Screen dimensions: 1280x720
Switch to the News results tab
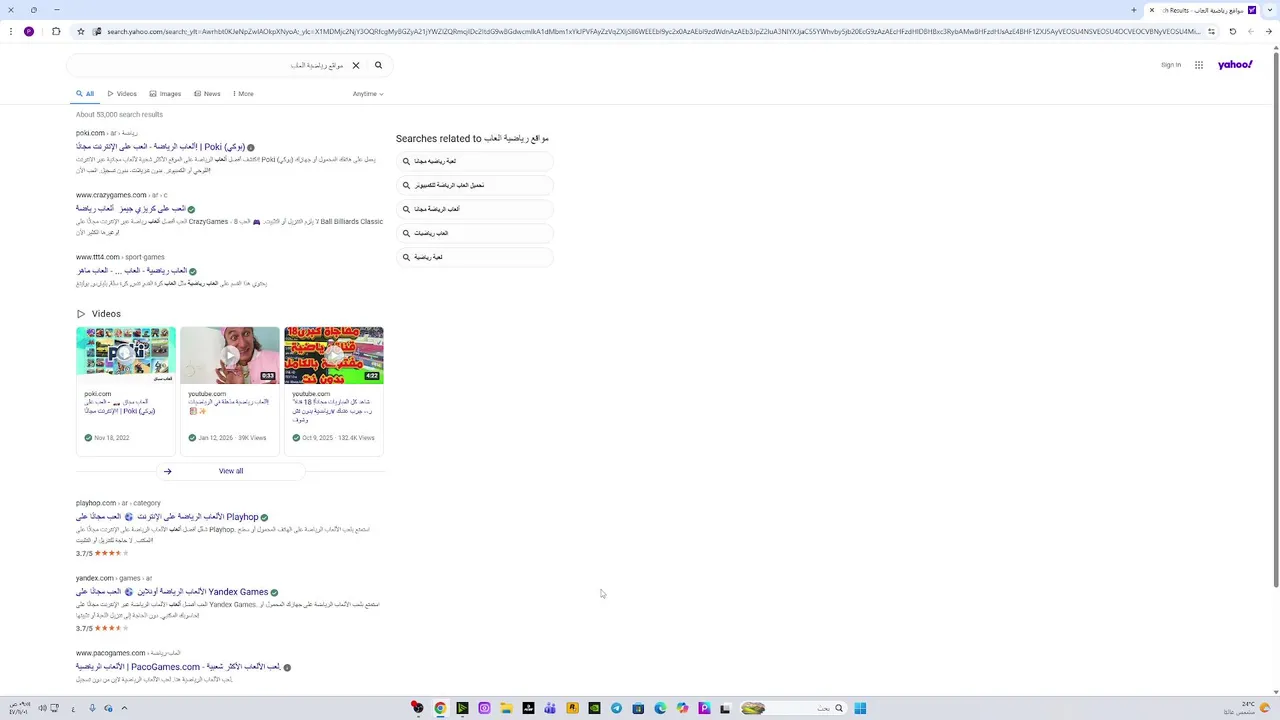[x=207, y=94]
